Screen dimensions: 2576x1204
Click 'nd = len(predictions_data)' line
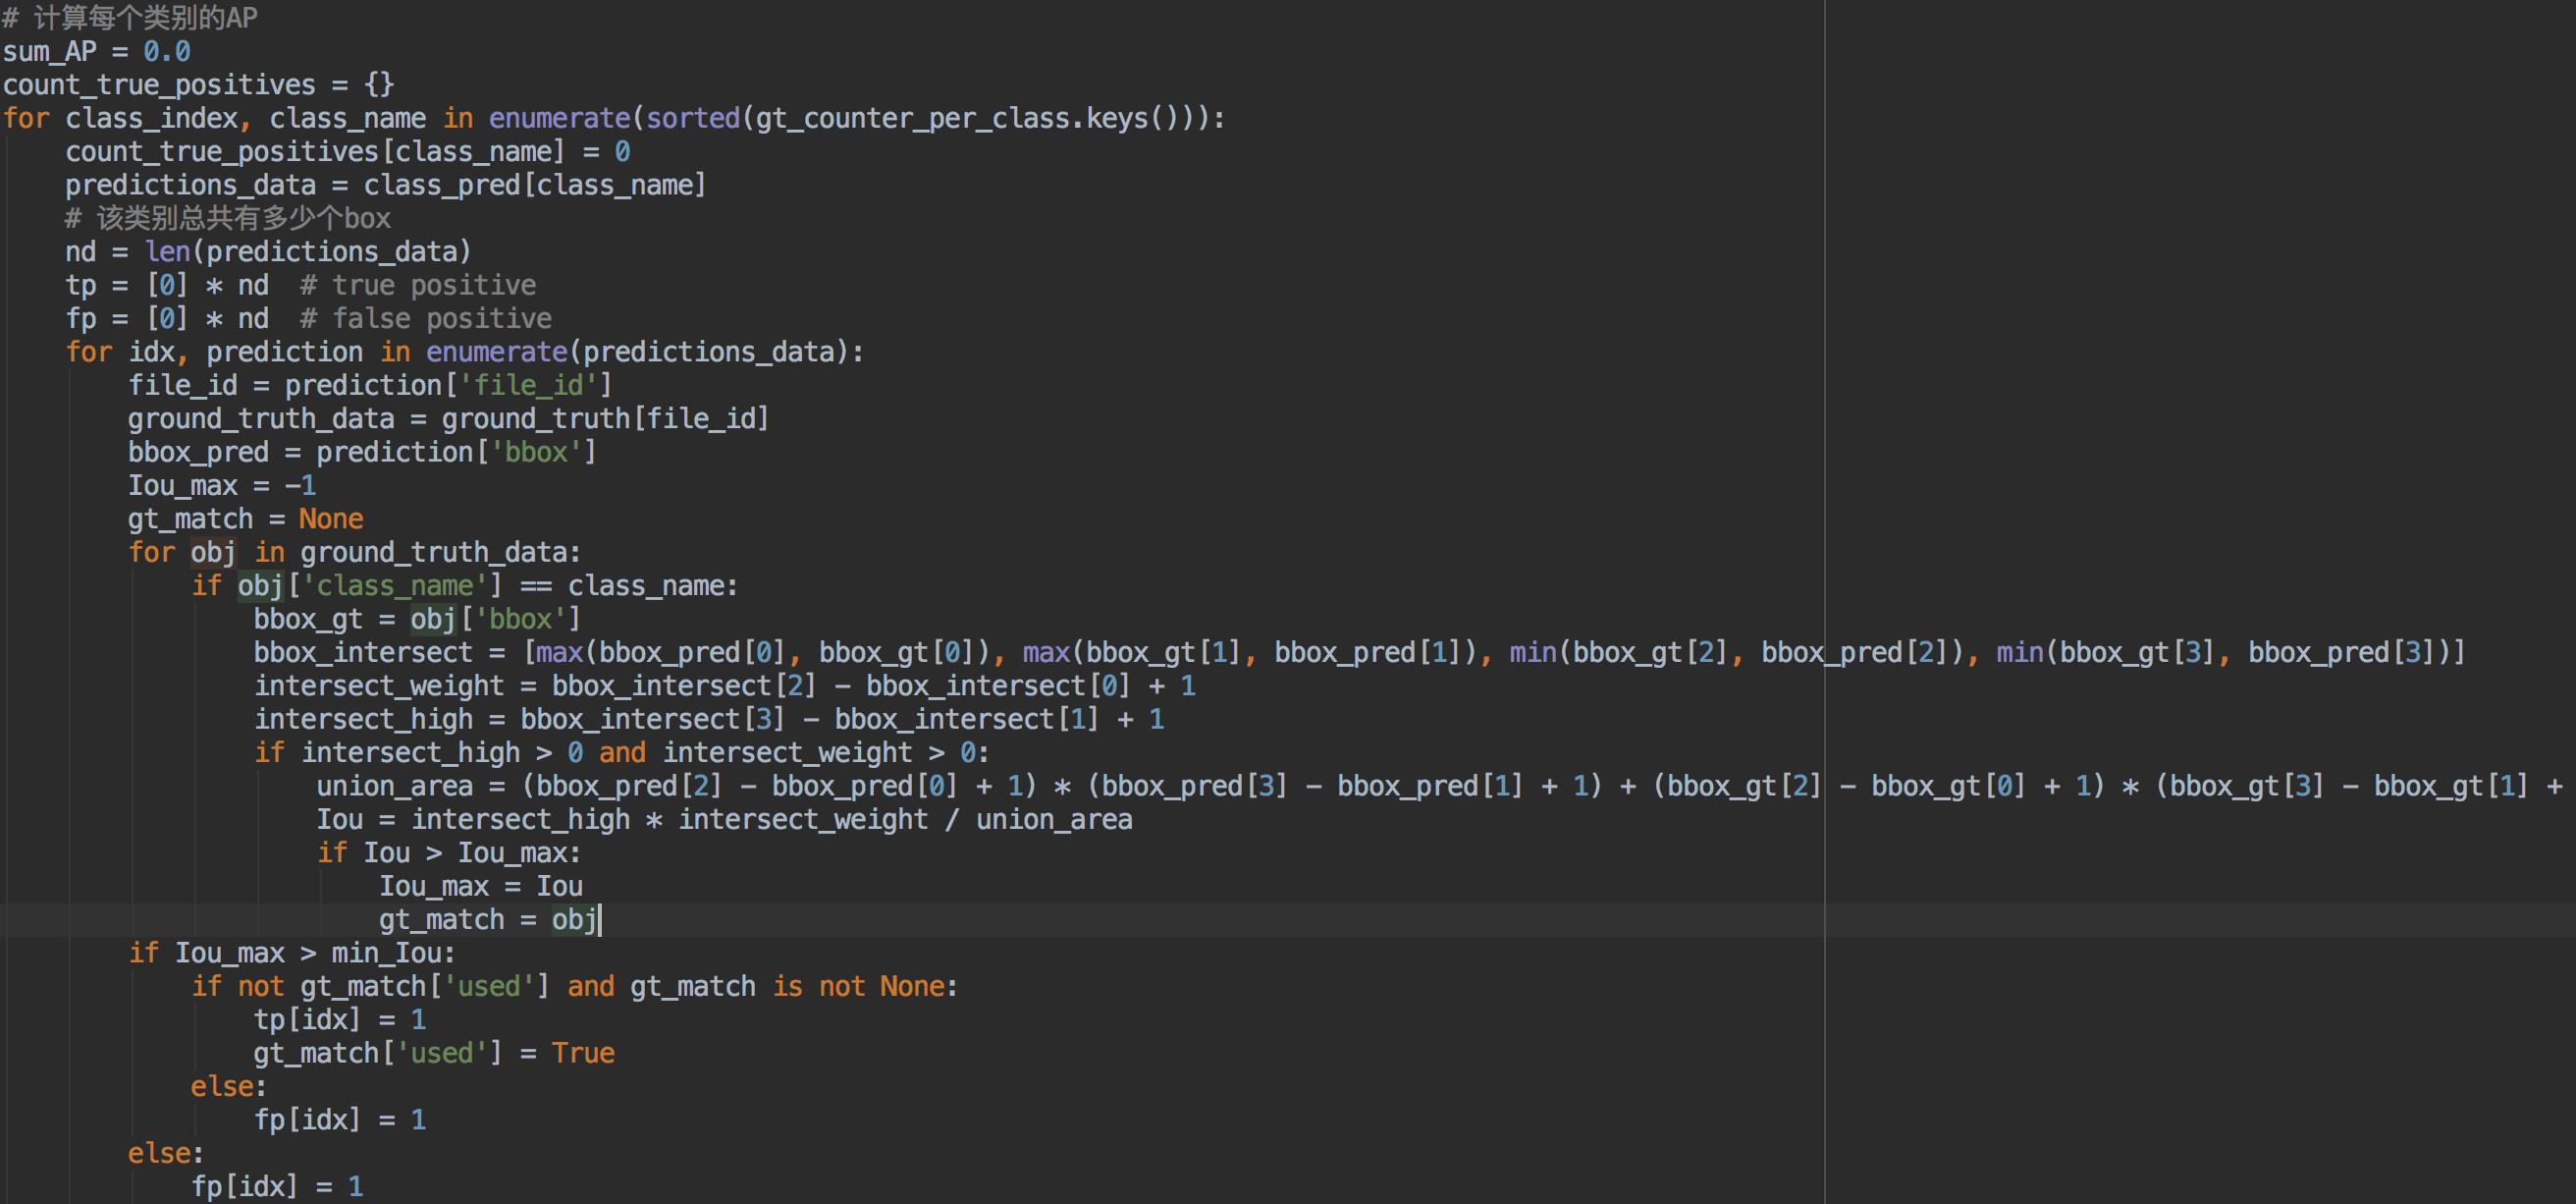coord(268,251)
